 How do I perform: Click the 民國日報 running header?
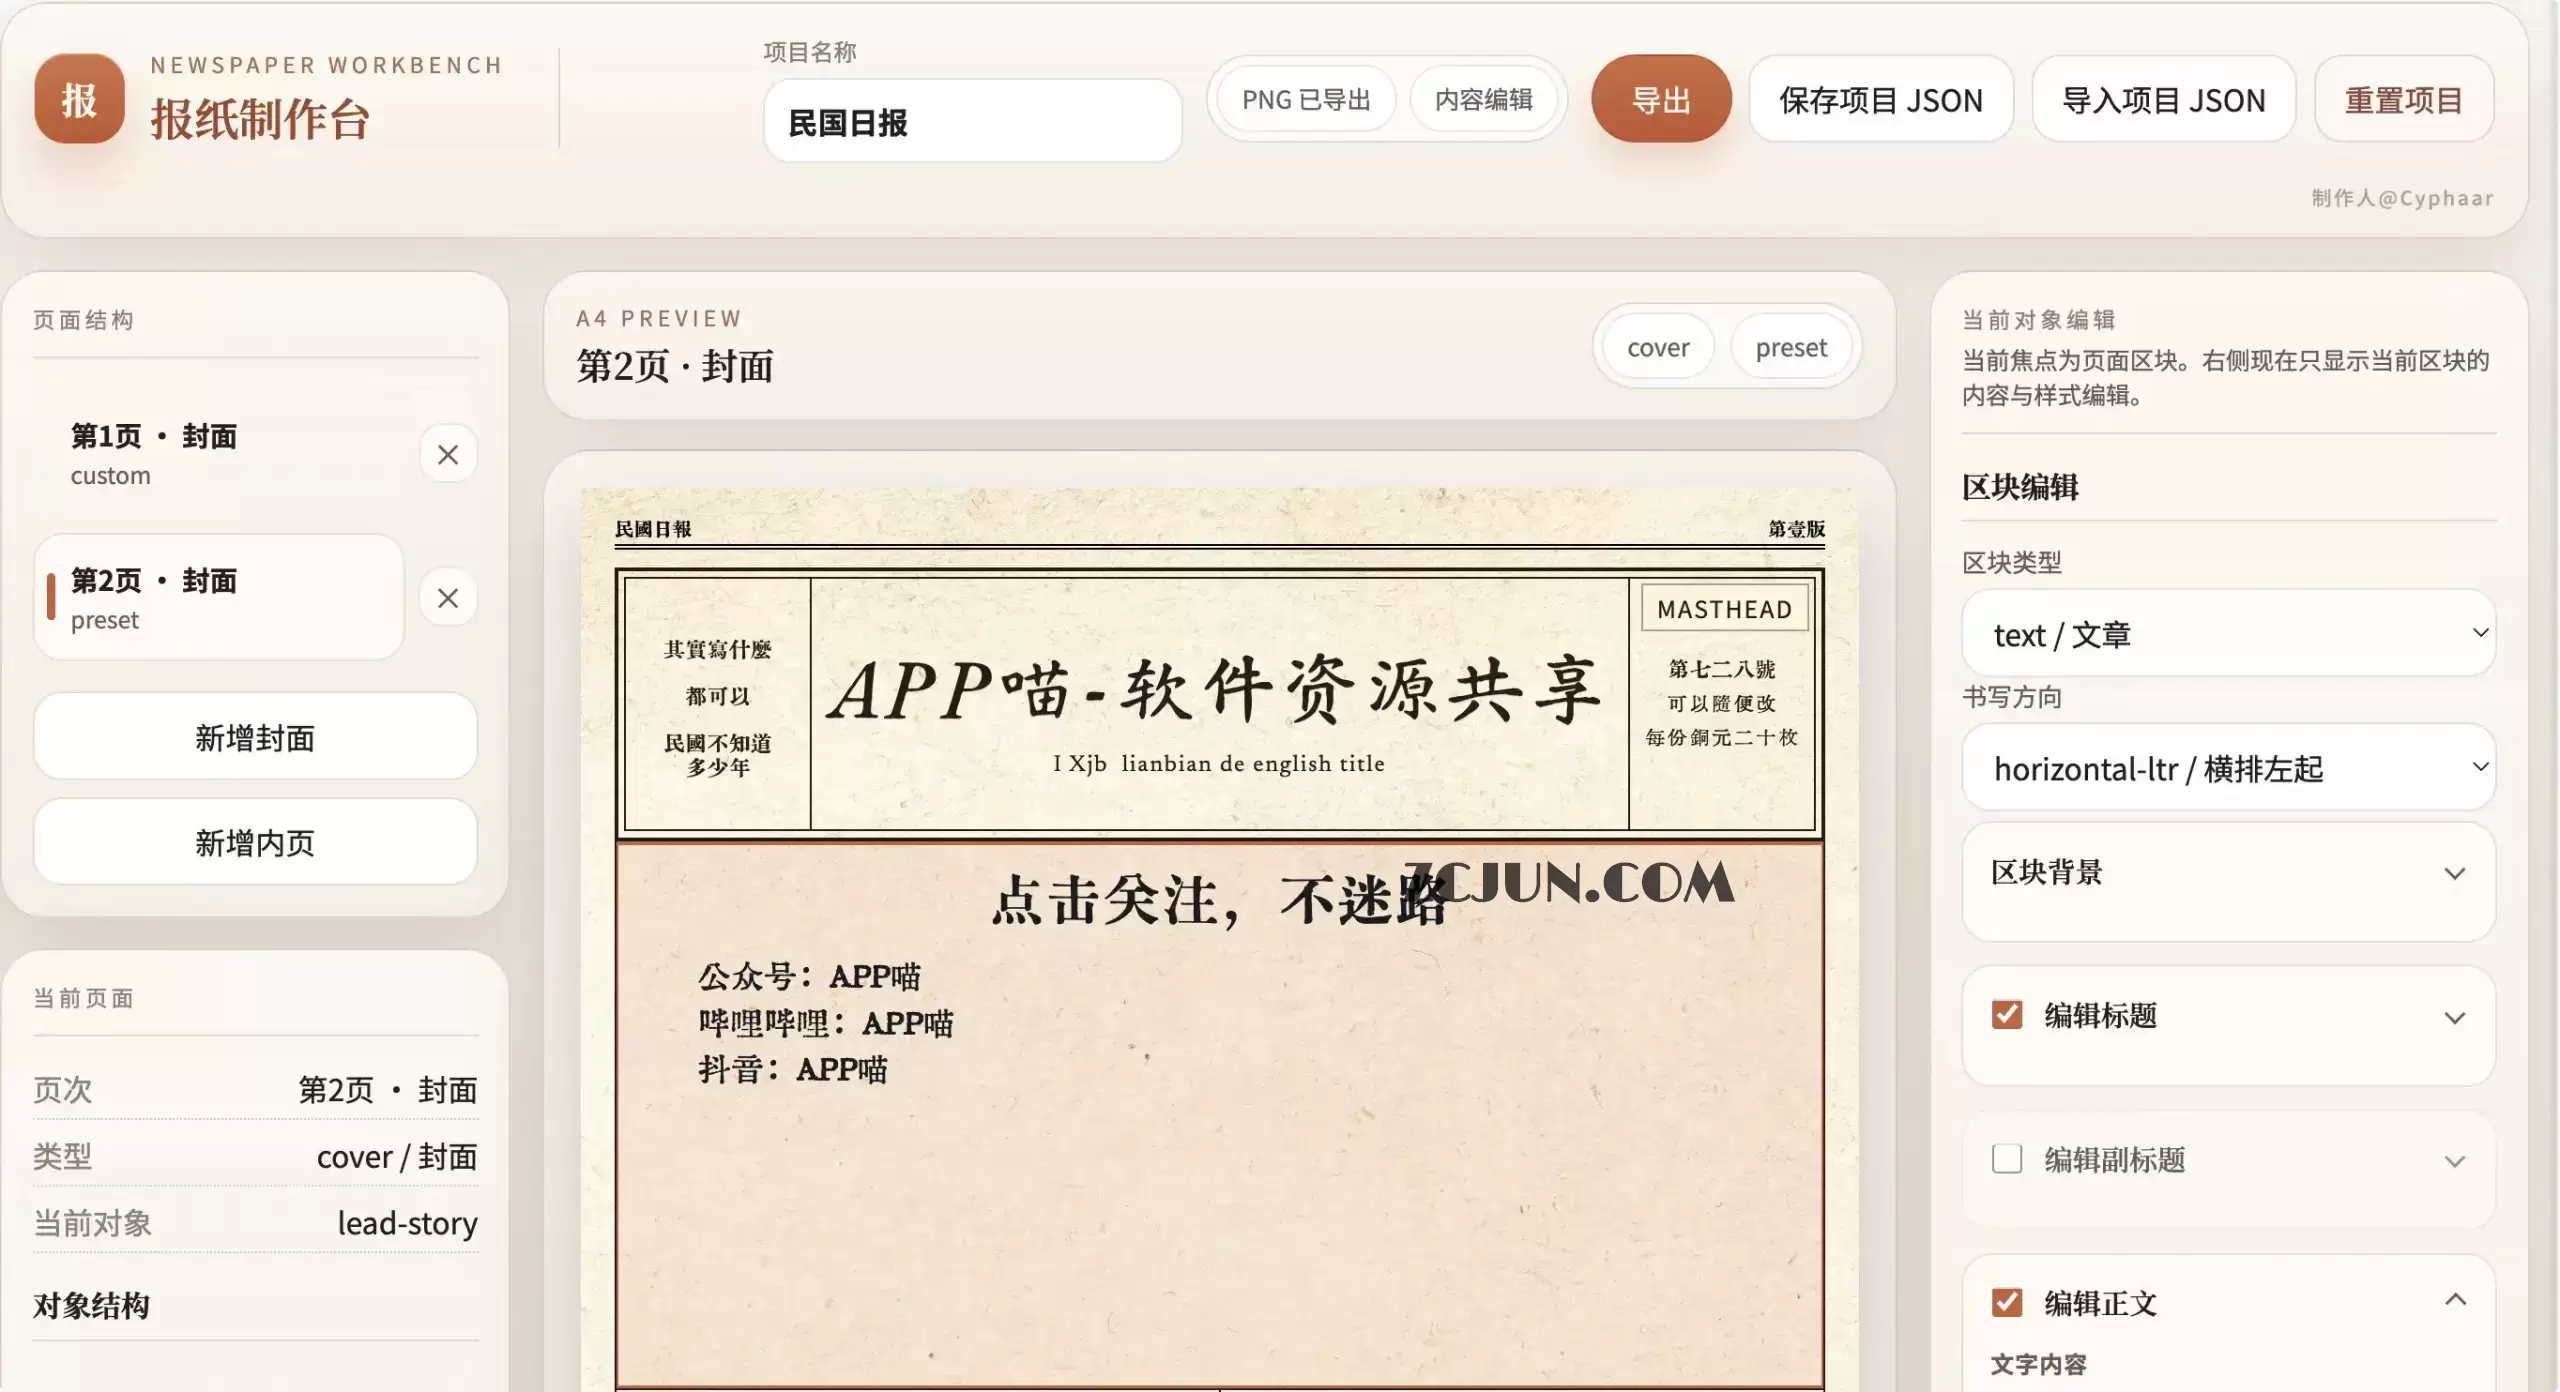653,528
